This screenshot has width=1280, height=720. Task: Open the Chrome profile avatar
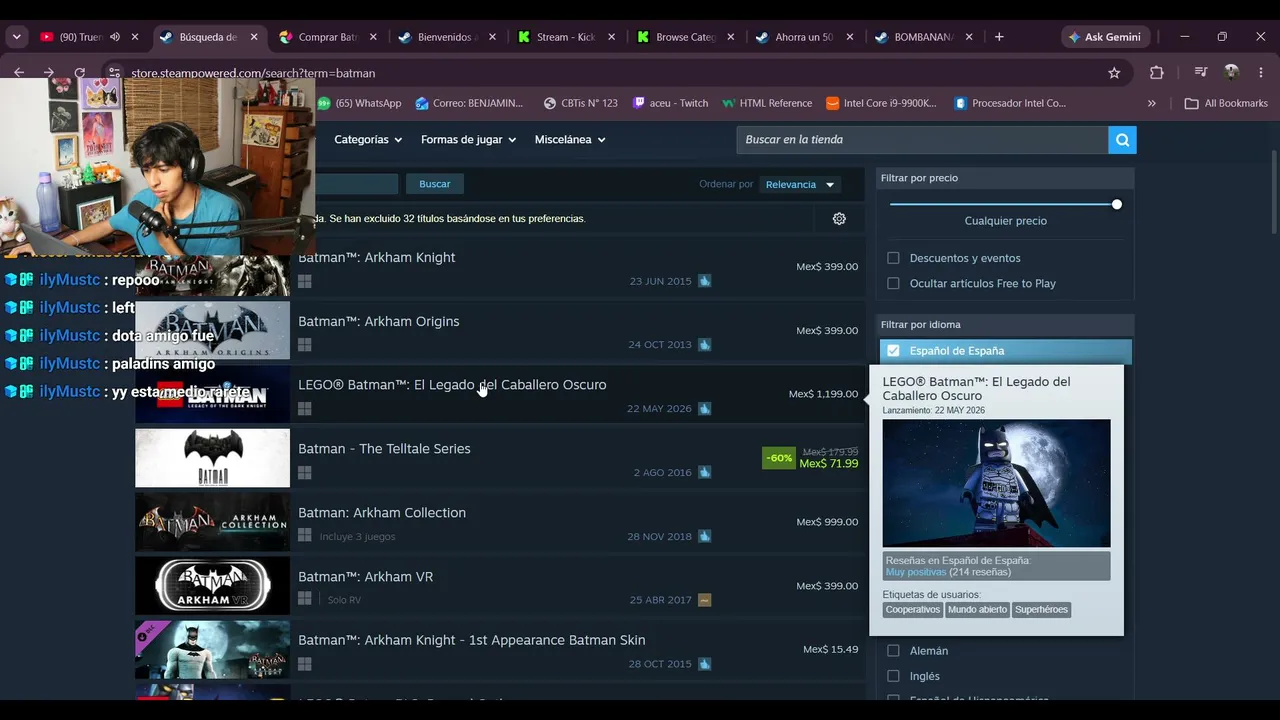[x=1231, y=73]
